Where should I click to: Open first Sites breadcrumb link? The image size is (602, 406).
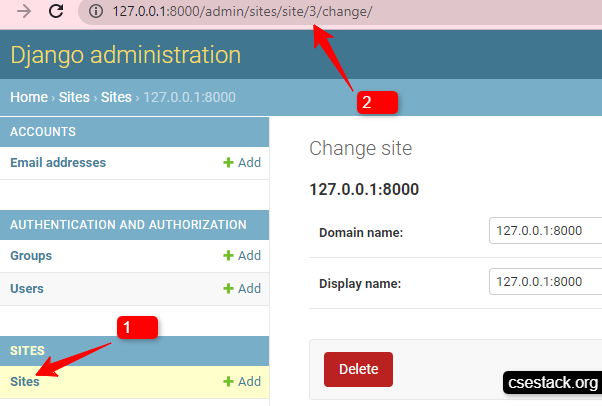[74, 97]
